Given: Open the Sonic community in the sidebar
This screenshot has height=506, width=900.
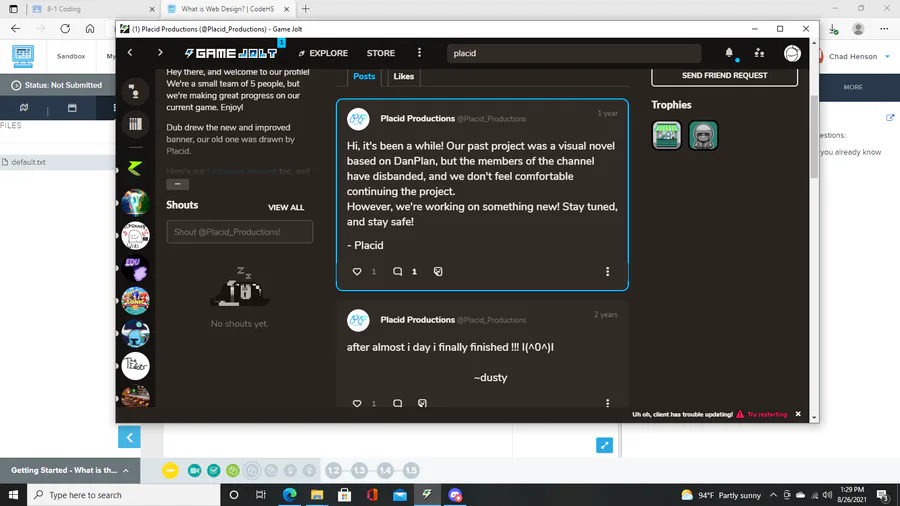Looking at the screenshot, I should 135,301.
